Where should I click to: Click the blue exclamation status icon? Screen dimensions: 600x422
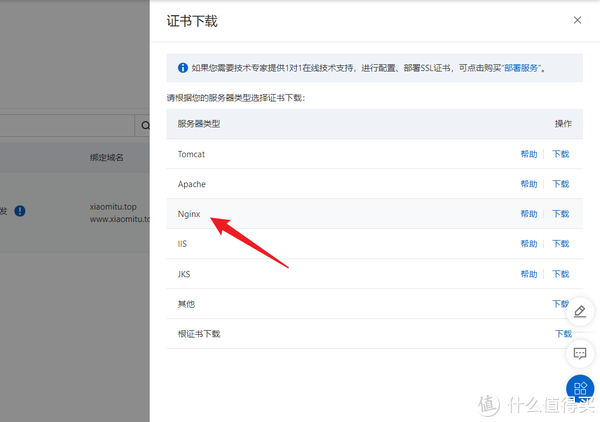point(20,211)
